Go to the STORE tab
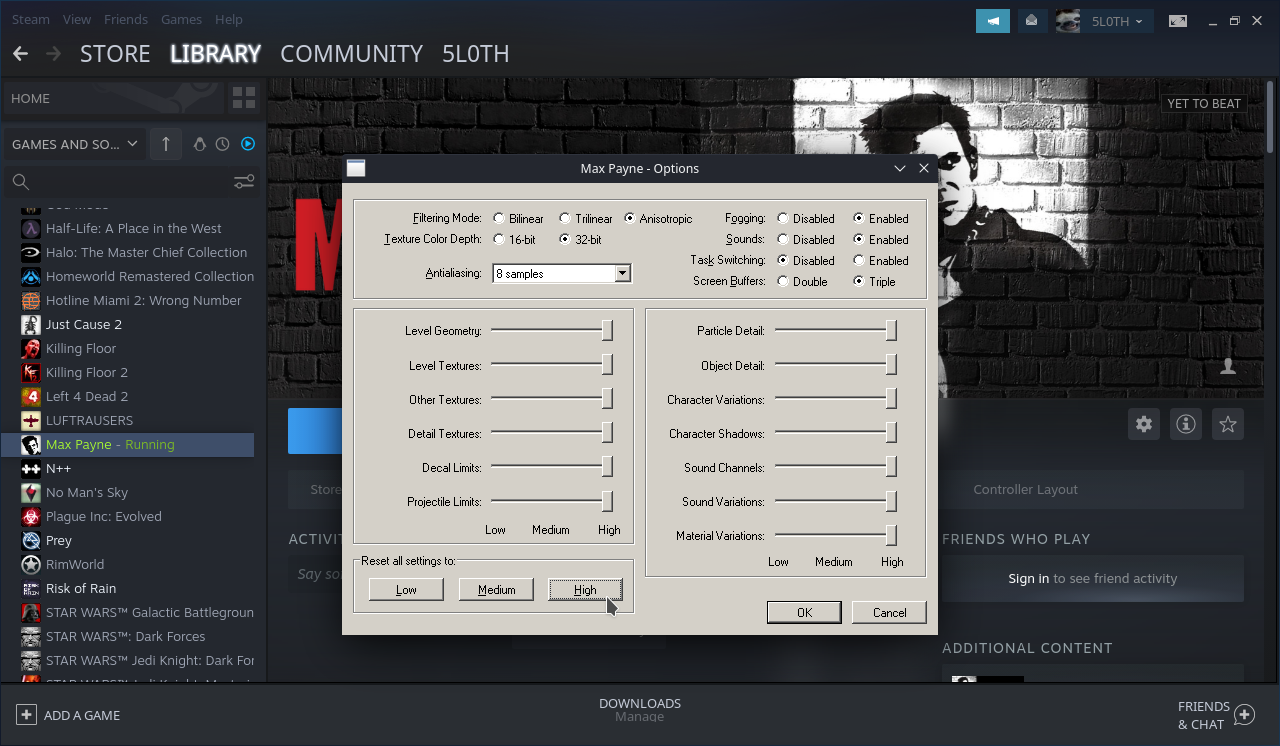 (x=115, y=54)
